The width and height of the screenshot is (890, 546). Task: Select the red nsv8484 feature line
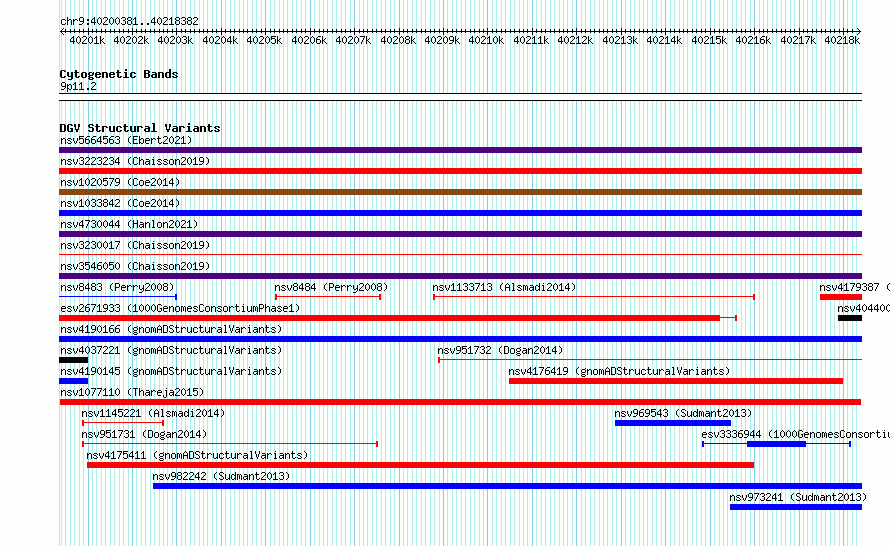pyautogui.click(x=328, y=297)
